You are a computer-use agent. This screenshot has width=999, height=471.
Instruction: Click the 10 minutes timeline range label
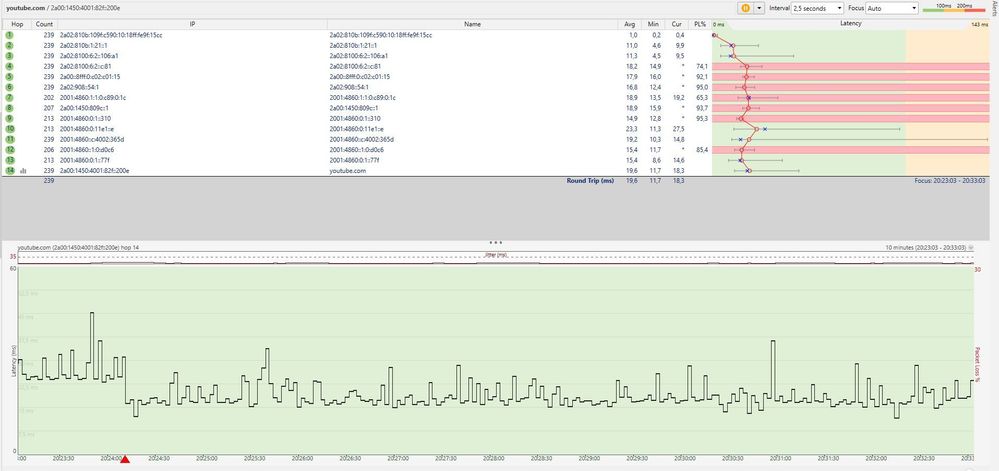click(926, 247)
